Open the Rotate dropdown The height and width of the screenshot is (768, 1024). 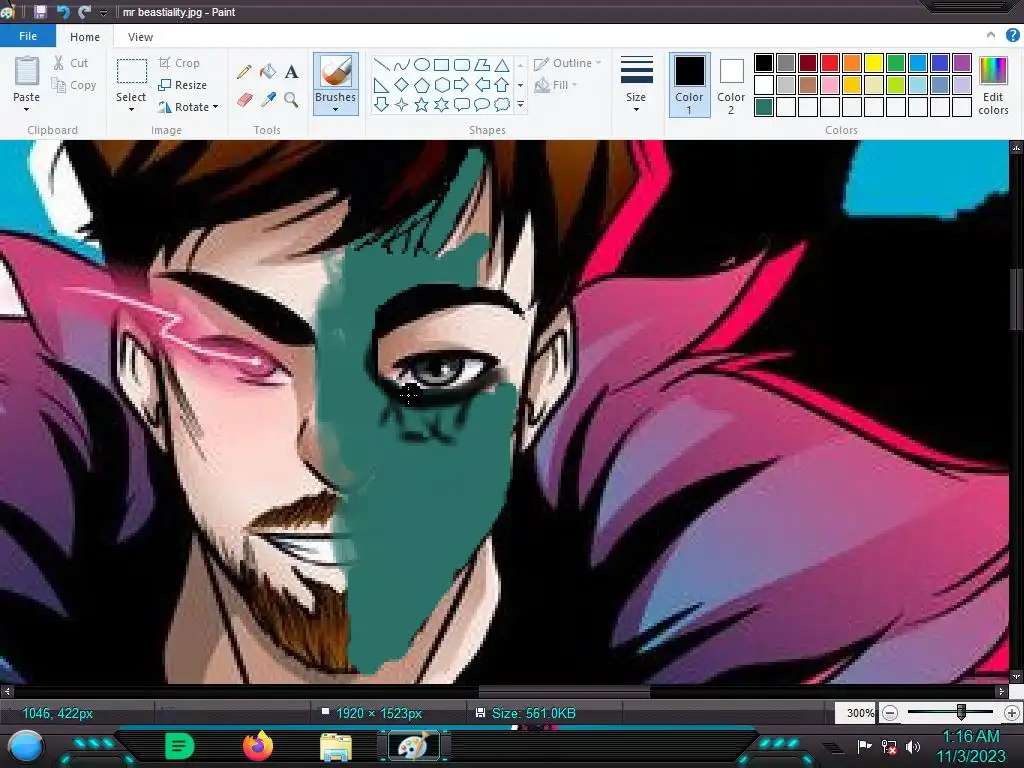coord(188,106)
